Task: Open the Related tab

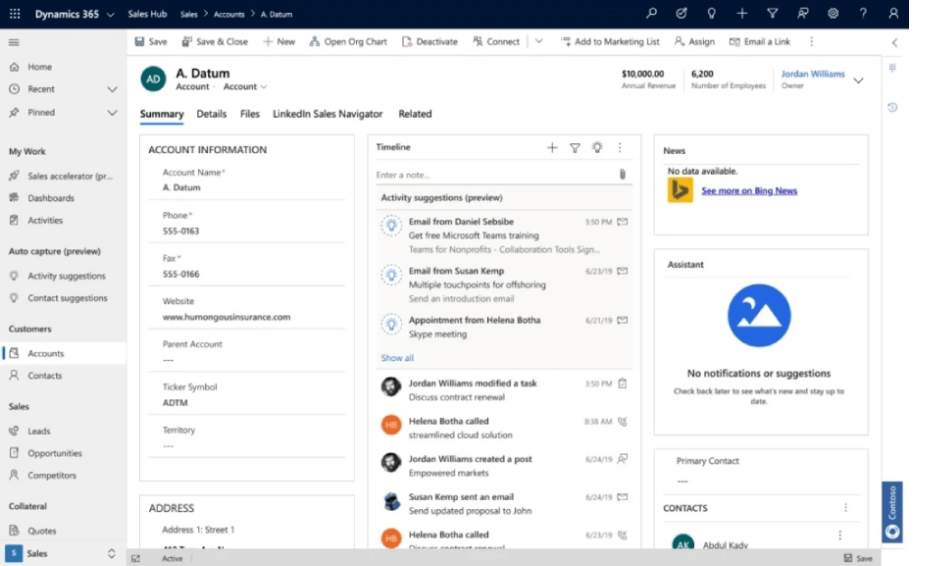Action: pyautogui.click(x=415, y=114)
